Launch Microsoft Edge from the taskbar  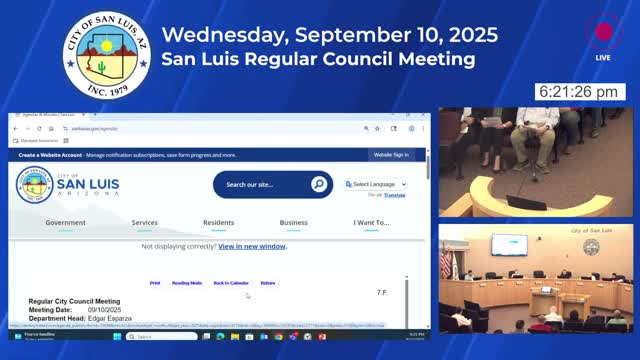tap(220, 337)
